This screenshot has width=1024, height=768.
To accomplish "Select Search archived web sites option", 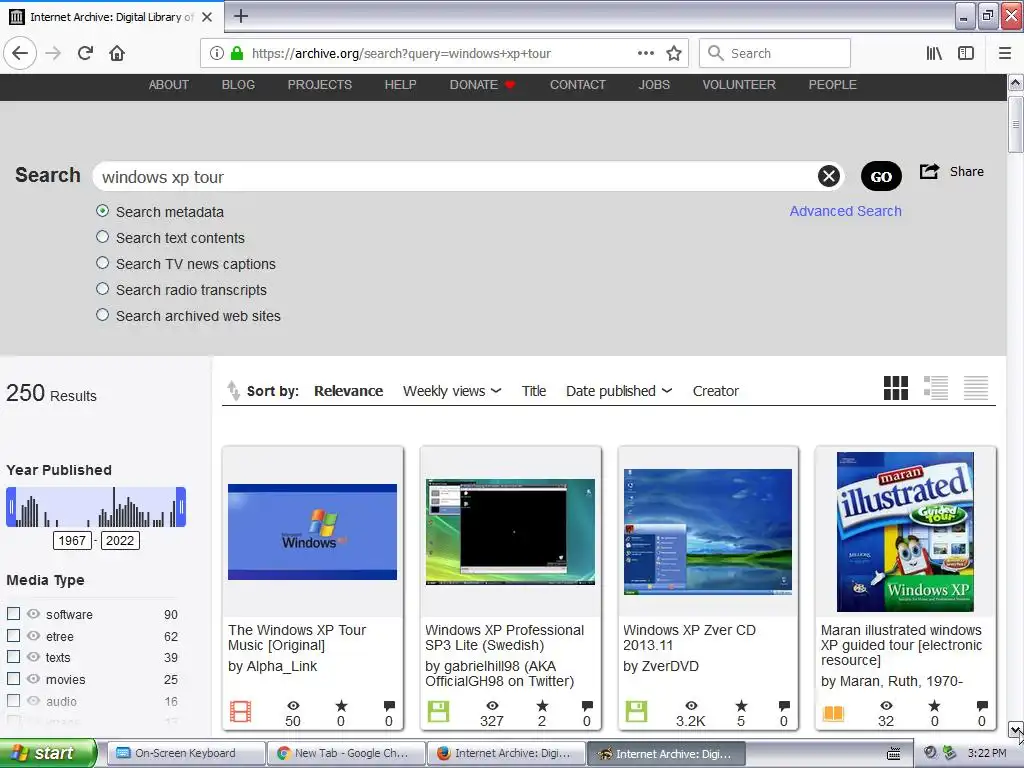I will [x=103, y=315].
